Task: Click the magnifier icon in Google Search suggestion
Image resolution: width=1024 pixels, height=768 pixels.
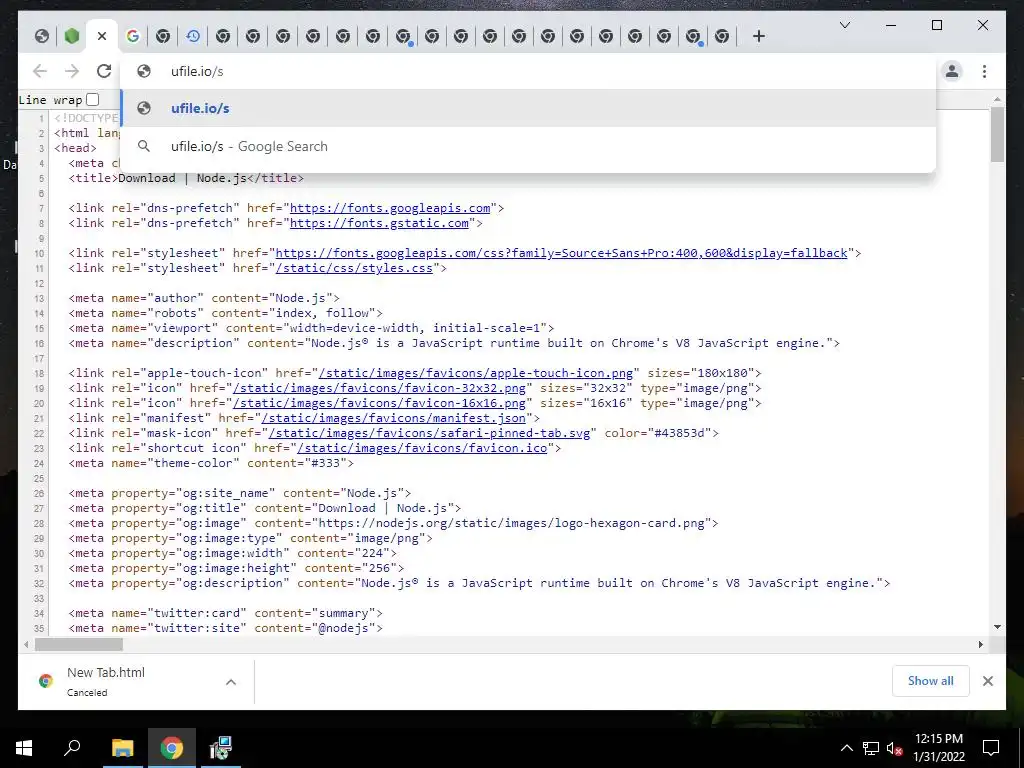Action: coord(144,146)
